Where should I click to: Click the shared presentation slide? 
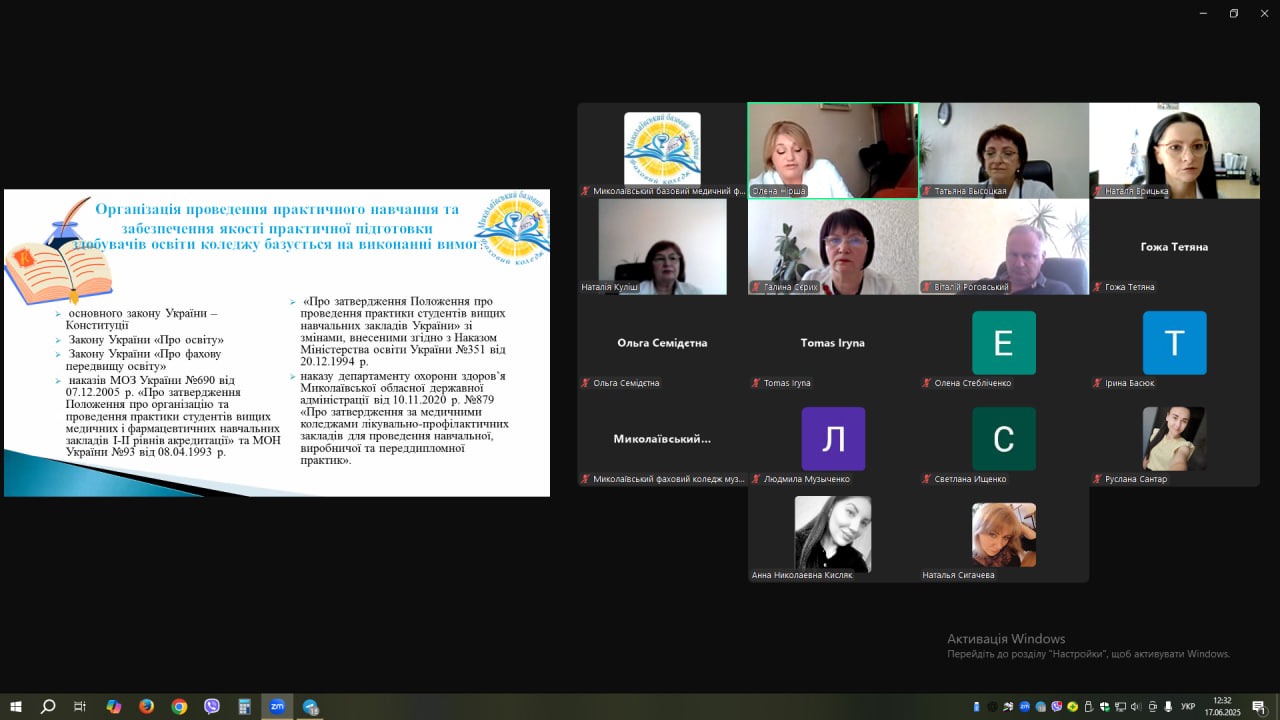(277, 343)
